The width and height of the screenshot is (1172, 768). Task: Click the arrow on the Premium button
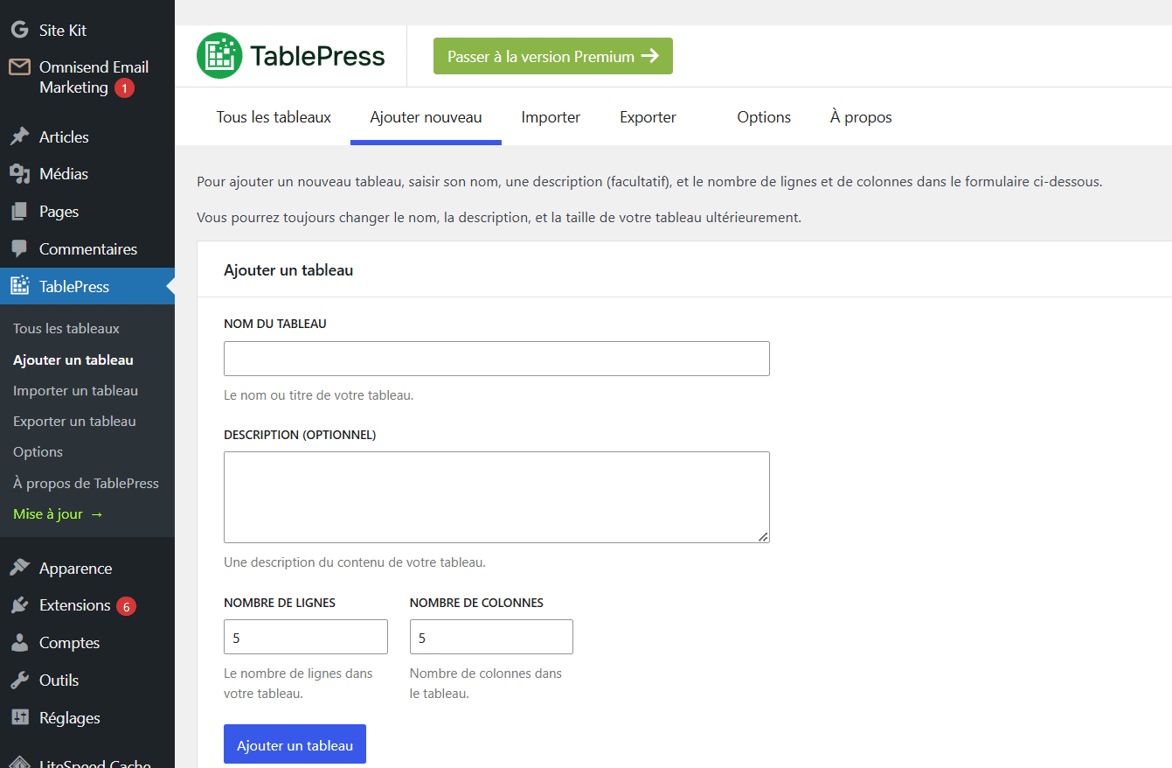[650, 55]
